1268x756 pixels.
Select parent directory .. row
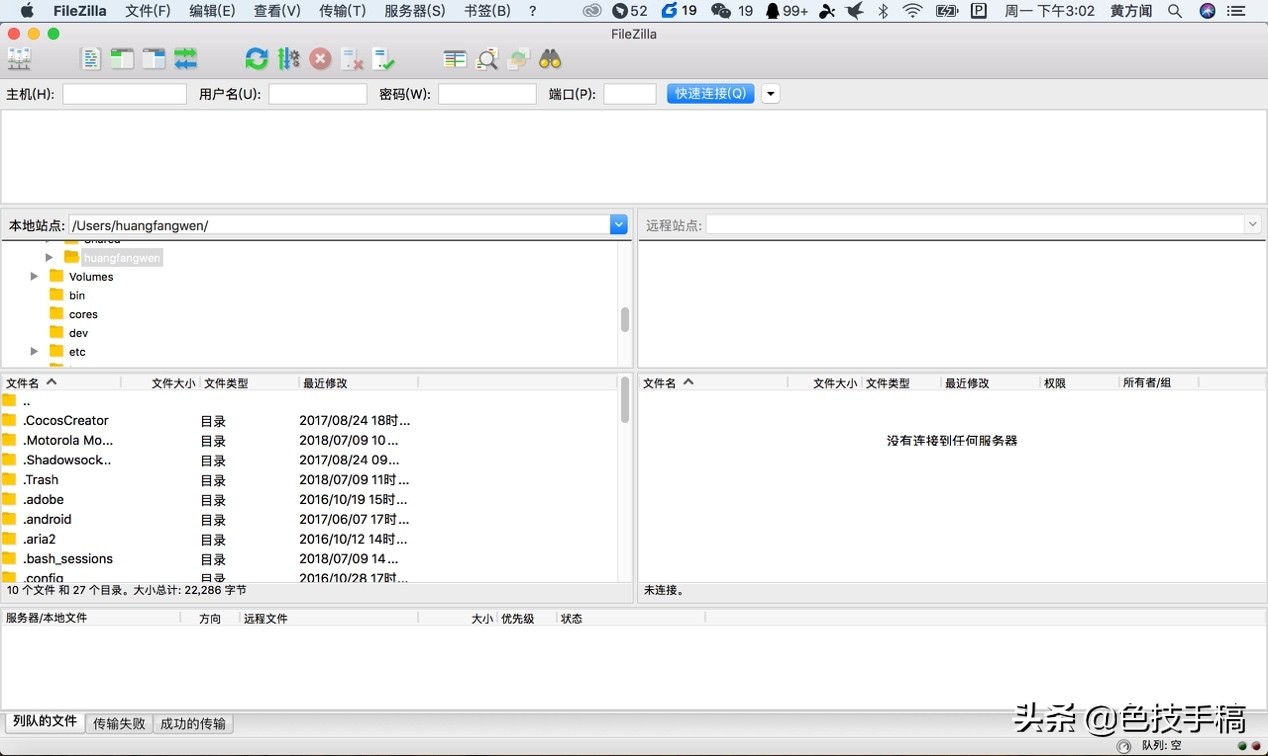pyautogui.click(x=309, y=401)
